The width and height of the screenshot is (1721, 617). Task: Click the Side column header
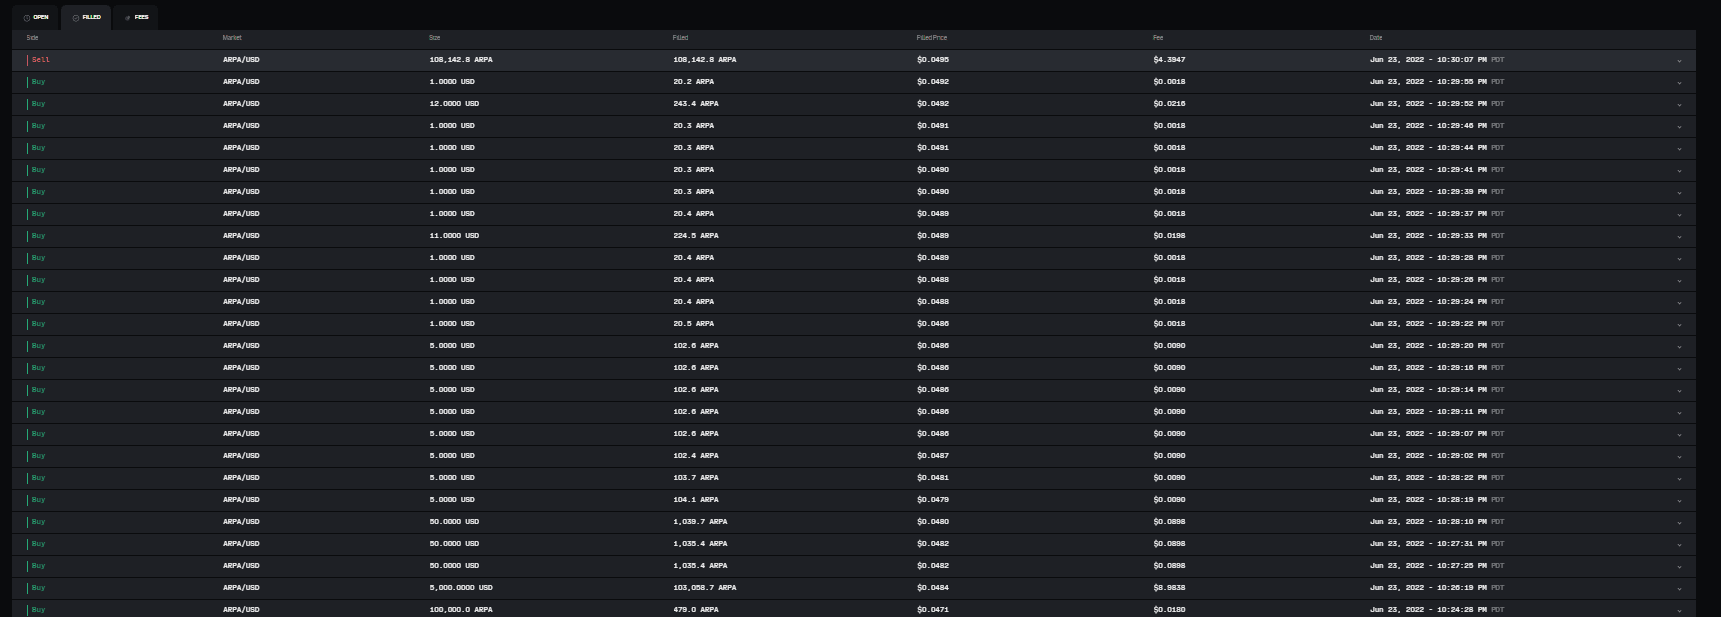pyautogui.click(x=32, y=38)
